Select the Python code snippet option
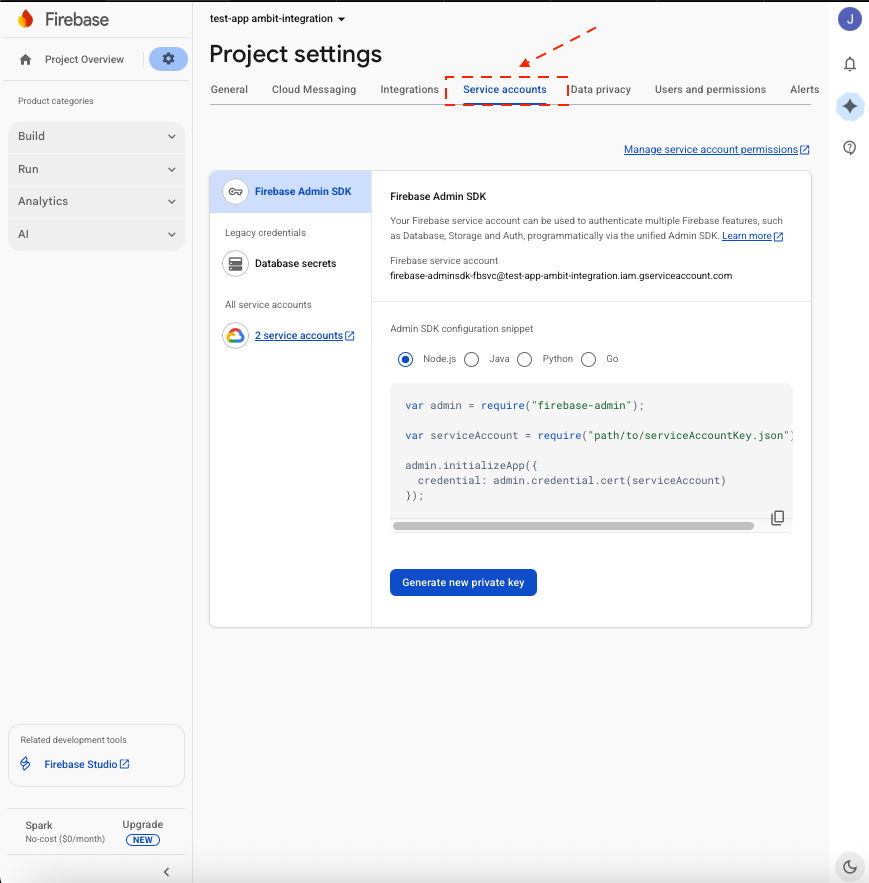The image size is (869, 883). (x=524, y=359)
